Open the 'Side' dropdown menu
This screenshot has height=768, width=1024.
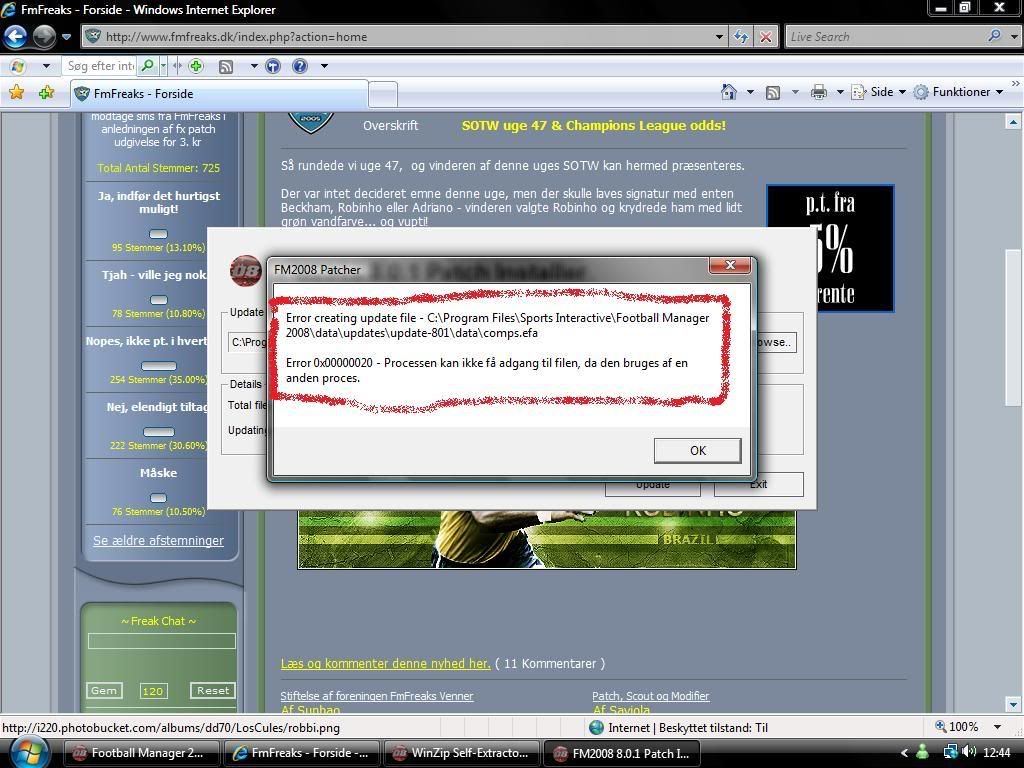tap(882, 92)
